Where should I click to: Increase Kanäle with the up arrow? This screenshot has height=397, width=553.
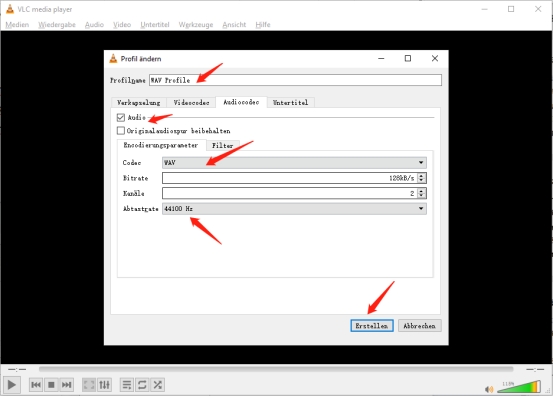(x=421, y=191)
